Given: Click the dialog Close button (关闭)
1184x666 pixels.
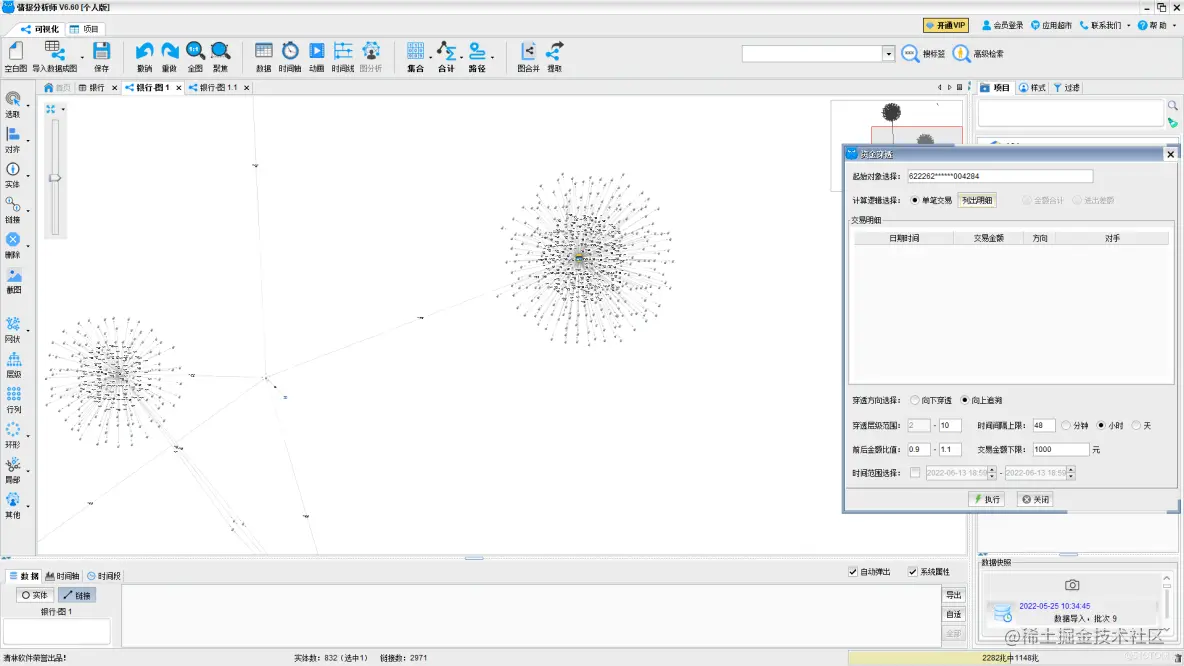Looking at the screenshot, I should (1034, 499).
